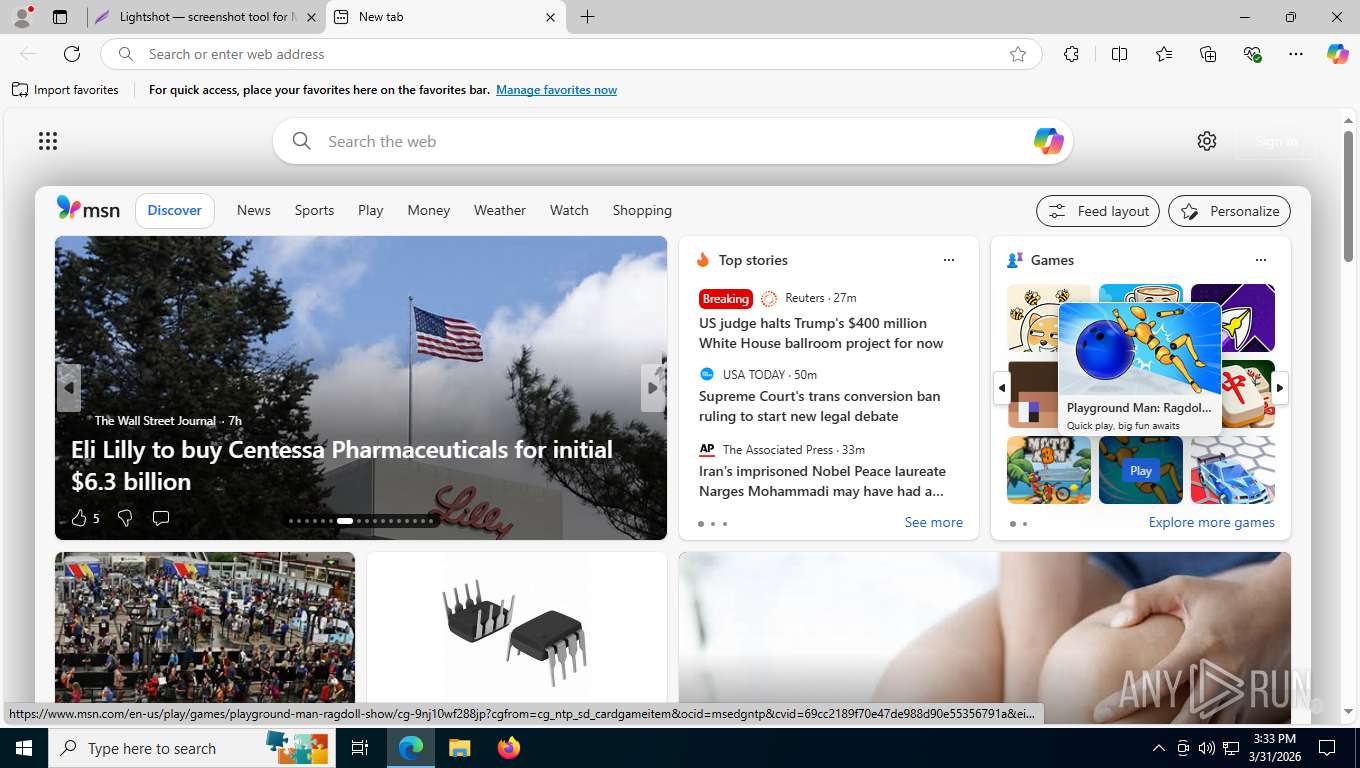Viewport: 1360px width, 768px height.
Task: Open the Copilot sidebar icon in Edge toolbar
Action: point(1337,54)
